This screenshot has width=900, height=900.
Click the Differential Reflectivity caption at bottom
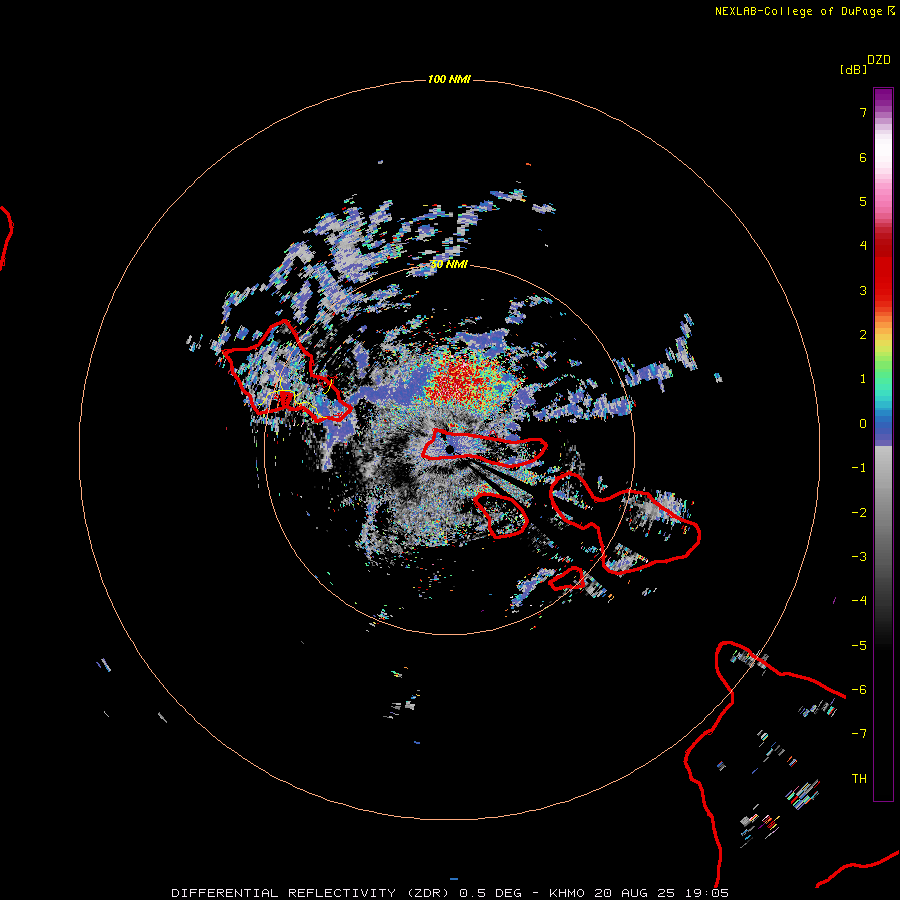450,893
